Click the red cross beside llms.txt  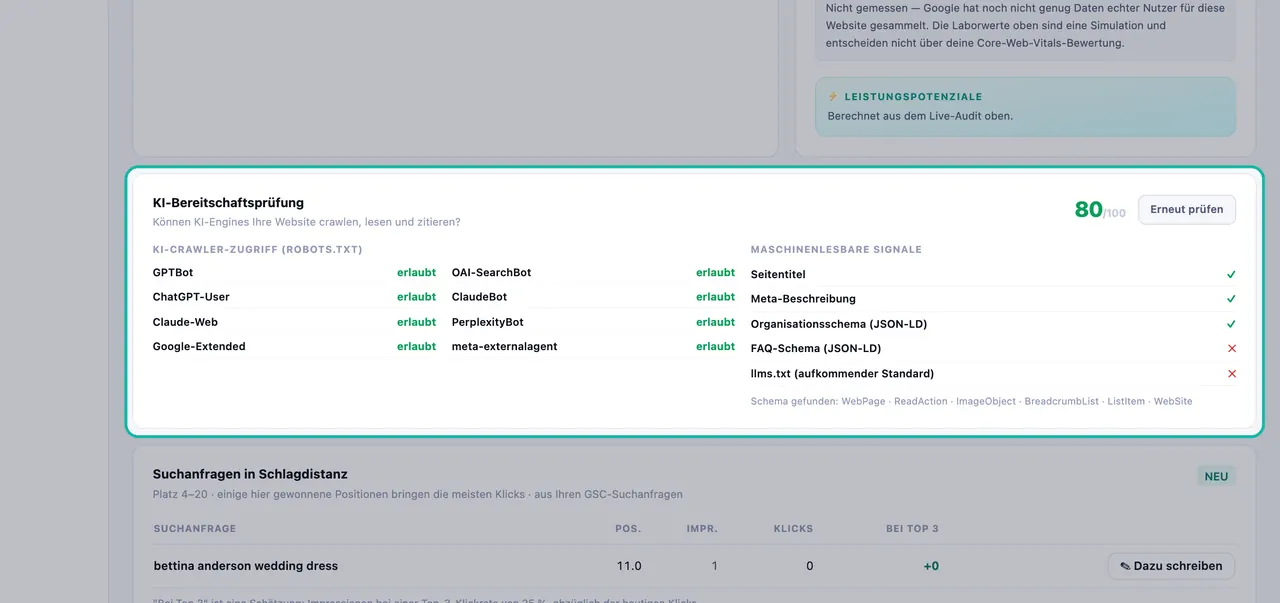pyautogui.click(x=1231, y=374)
